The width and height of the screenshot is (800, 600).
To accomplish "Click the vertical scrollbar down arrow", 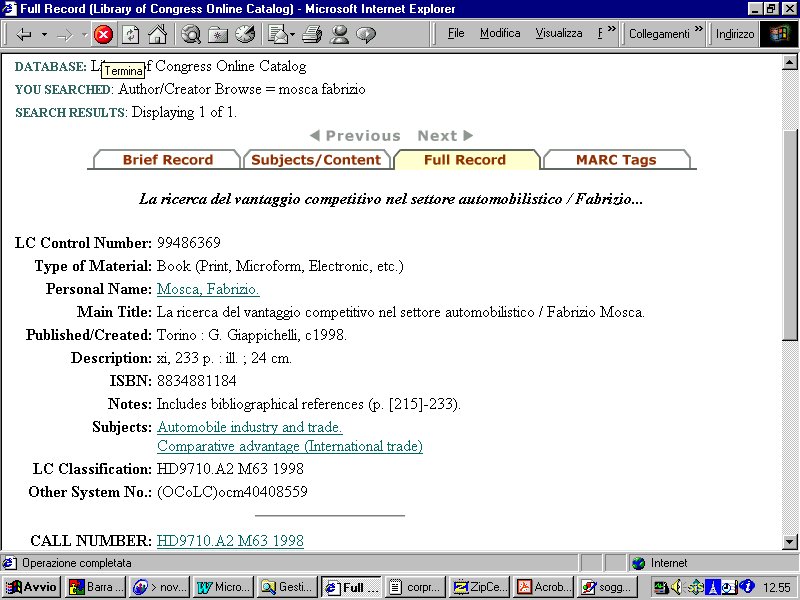I will pos(790,541).
